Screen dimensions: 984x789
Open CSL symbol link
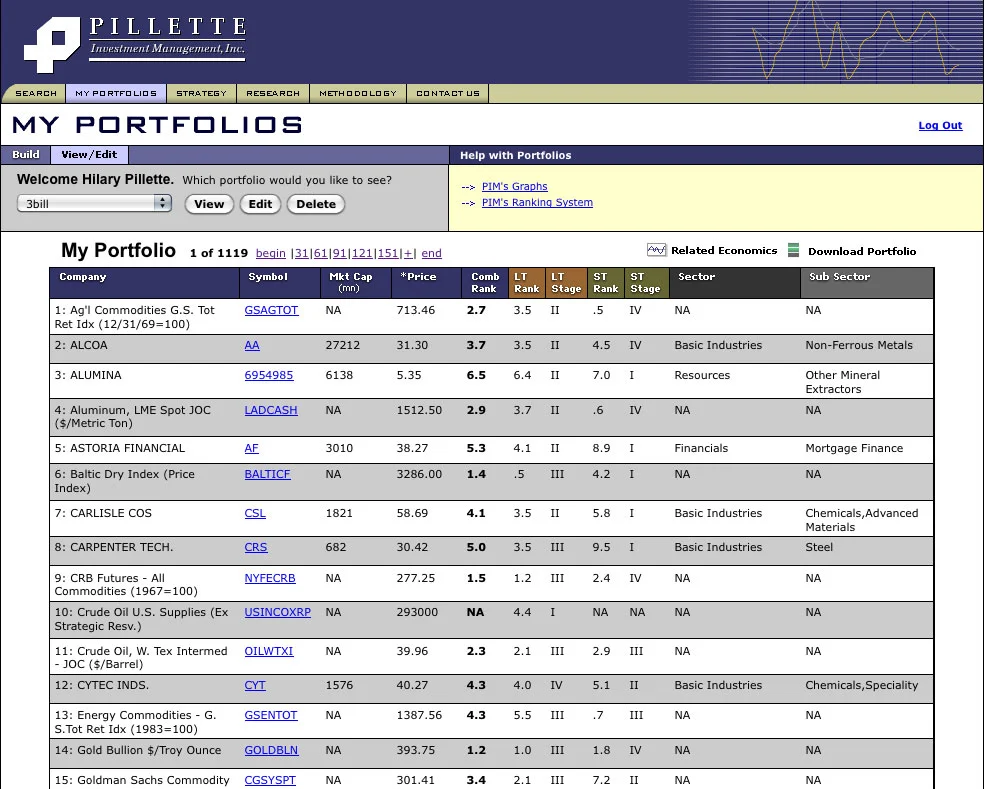coord(255,513)
